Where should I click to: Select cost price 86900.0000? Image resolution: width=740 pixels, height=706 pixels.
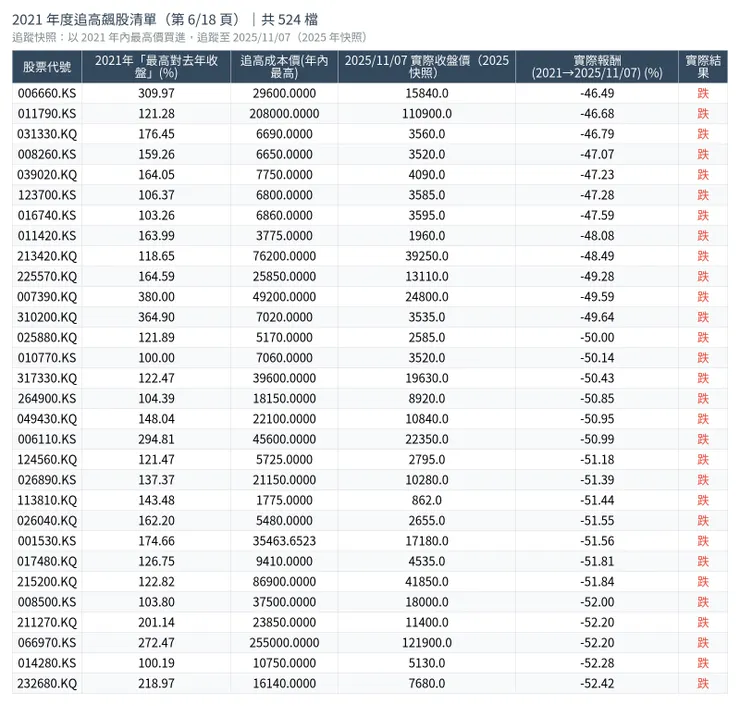284,581
